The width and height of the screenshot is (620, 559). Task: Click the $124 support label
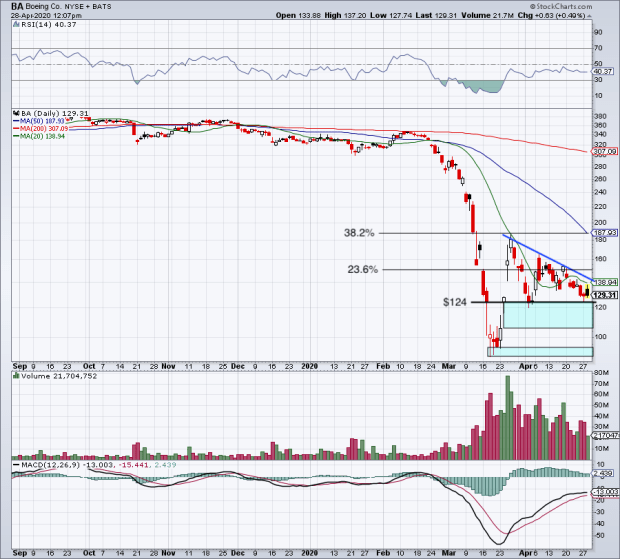455,302
